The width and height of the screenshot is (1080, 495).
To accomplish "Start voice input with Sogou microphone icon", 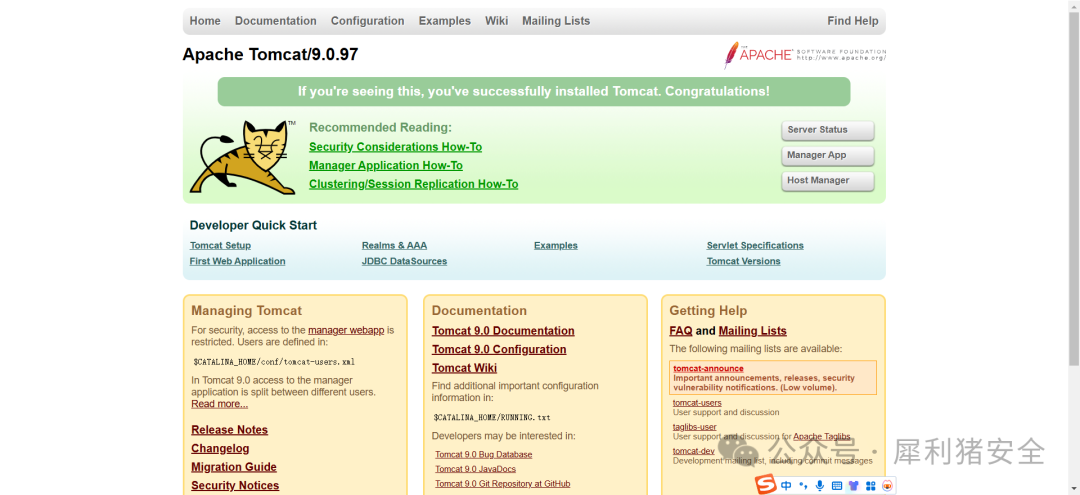I will (x=820, y=485).
